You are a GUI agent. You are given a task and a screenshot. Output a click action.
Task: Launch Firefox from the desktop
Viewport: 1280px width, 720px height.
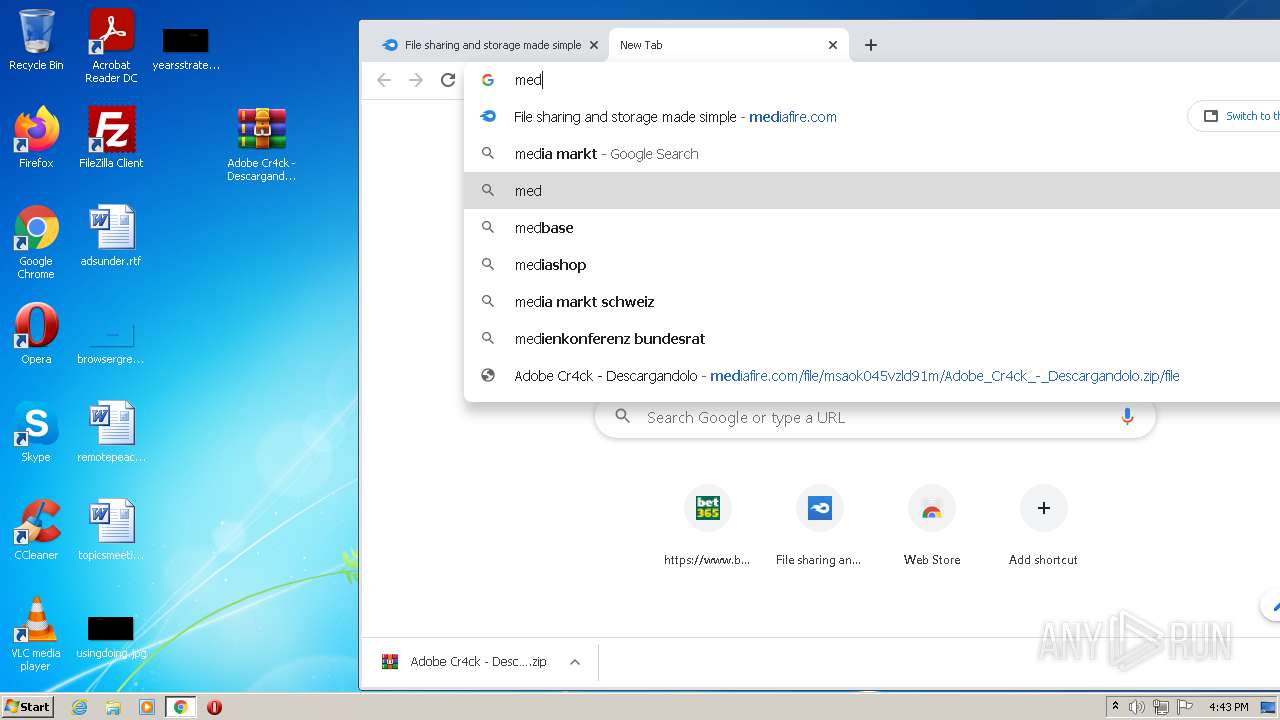pos(36,138)
